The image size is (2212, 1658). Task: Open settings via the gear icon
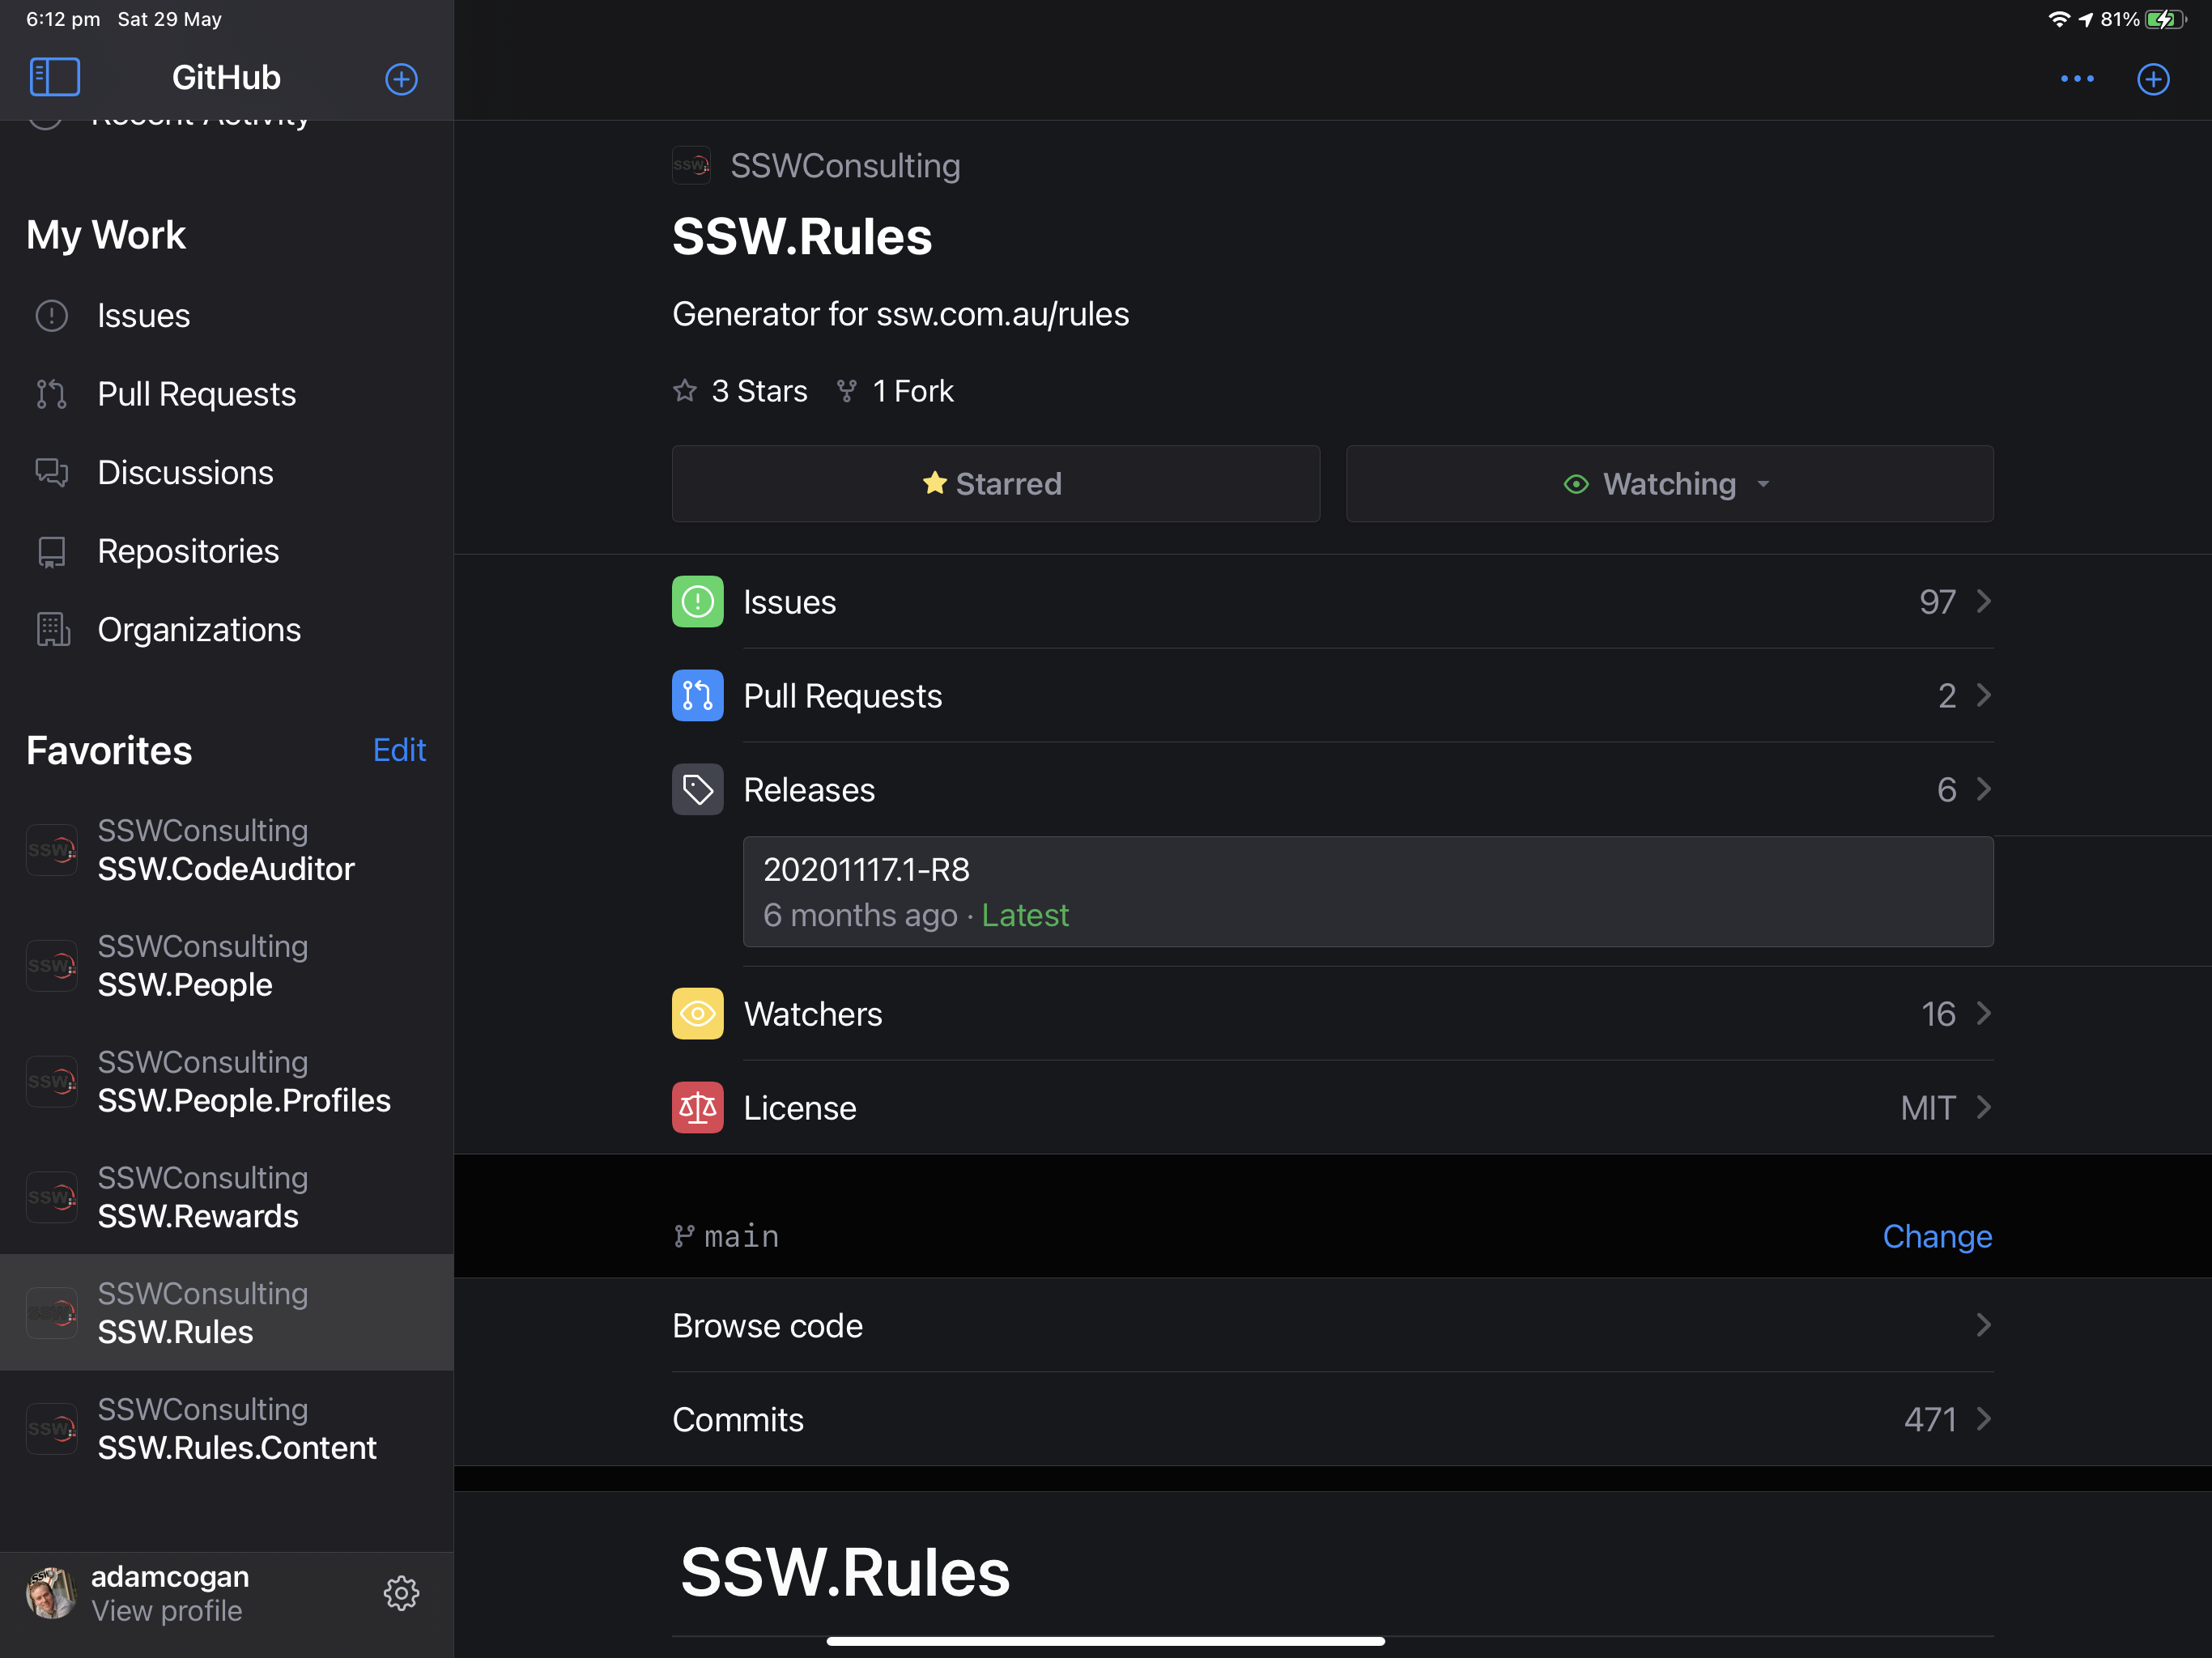point(401,1593)
